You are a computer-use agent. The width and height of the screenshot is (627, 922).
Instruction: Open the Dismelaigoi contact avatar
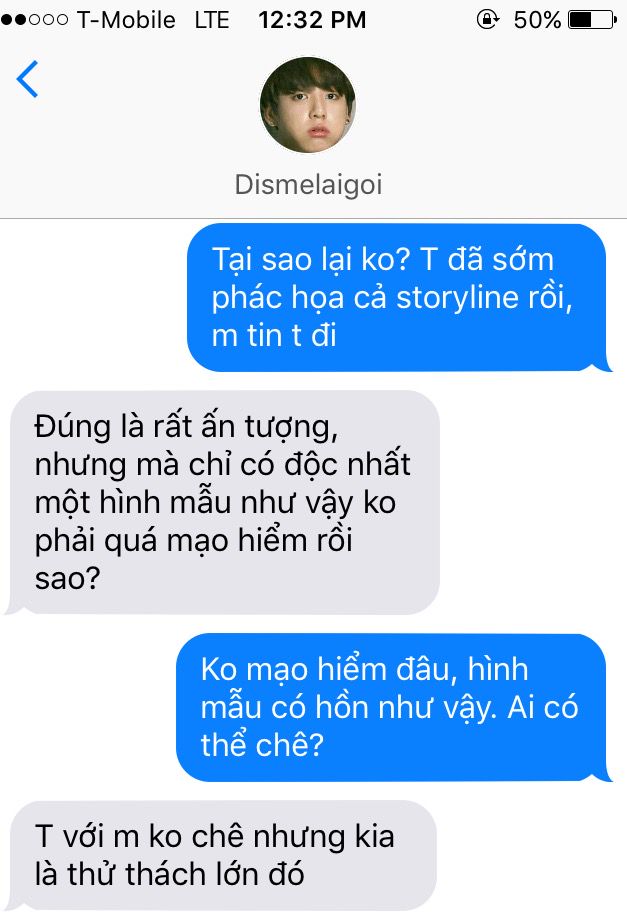click(x=308, y=105)
